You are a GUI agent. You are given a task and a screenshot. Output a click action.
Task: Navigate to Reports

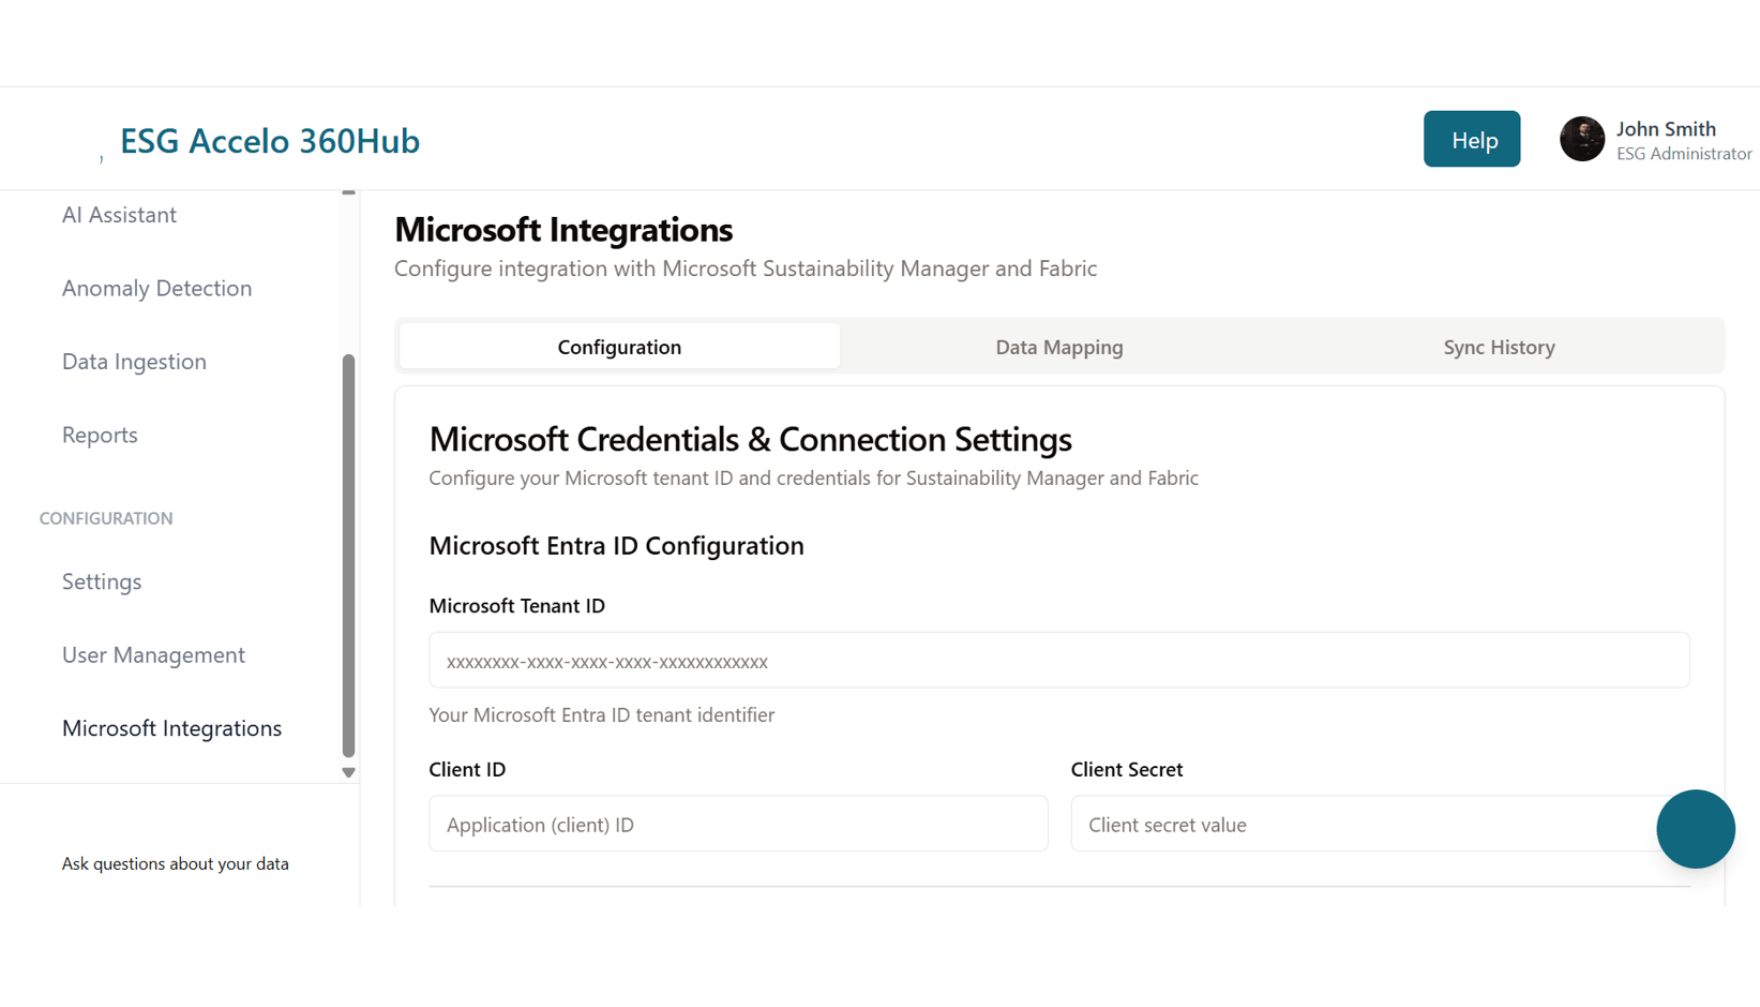click(x=100, y=435)
